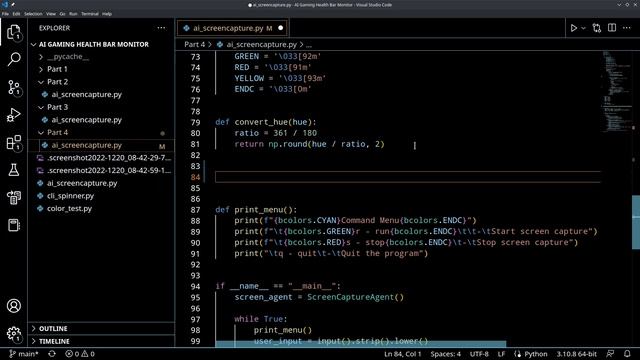Expand the OUTLINE section
The width and height of the screenshot is (640, 360).
click(x=53, y=329)
